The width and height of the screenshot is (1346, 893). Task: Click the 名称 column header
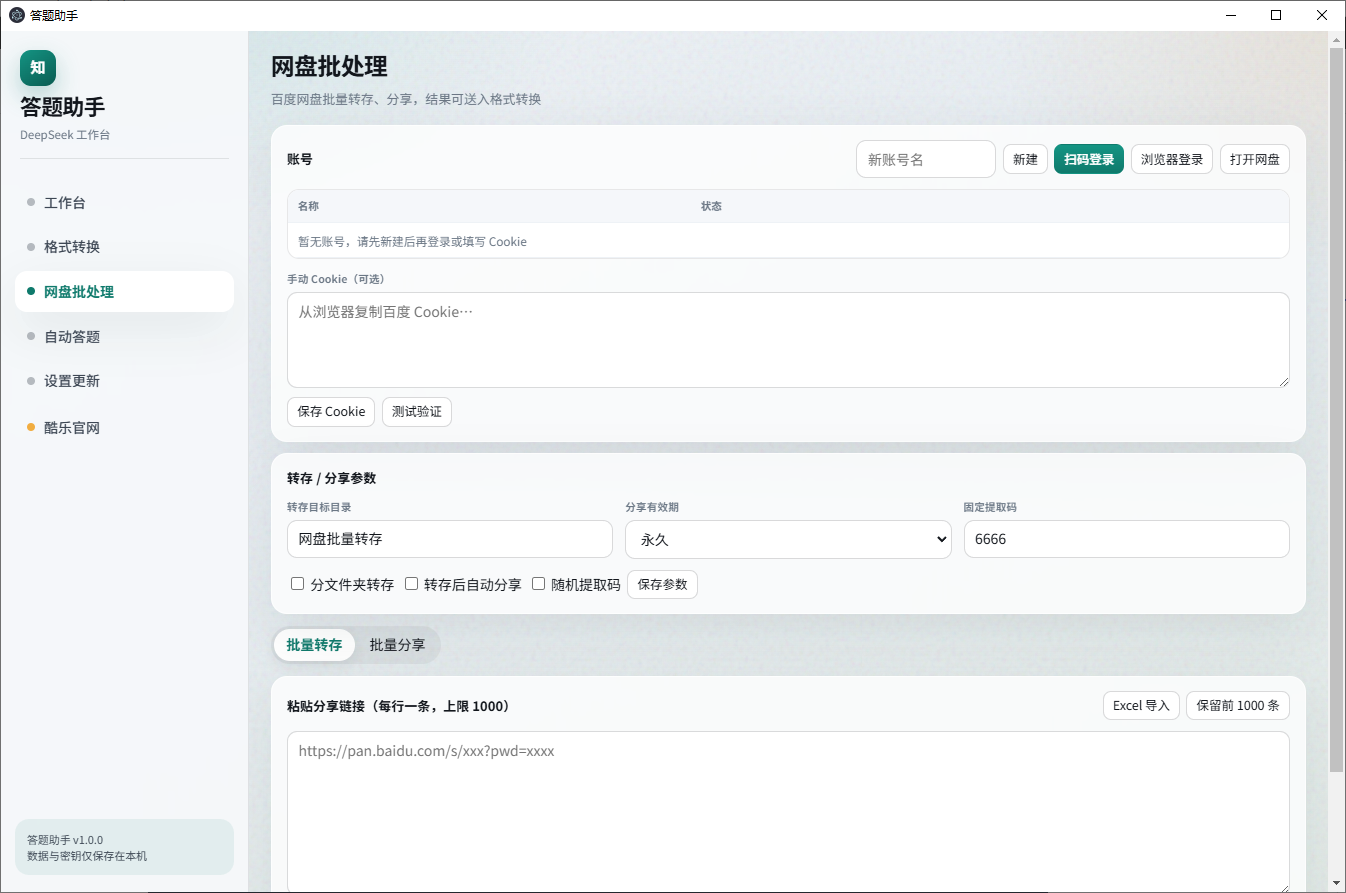[308, 206]
